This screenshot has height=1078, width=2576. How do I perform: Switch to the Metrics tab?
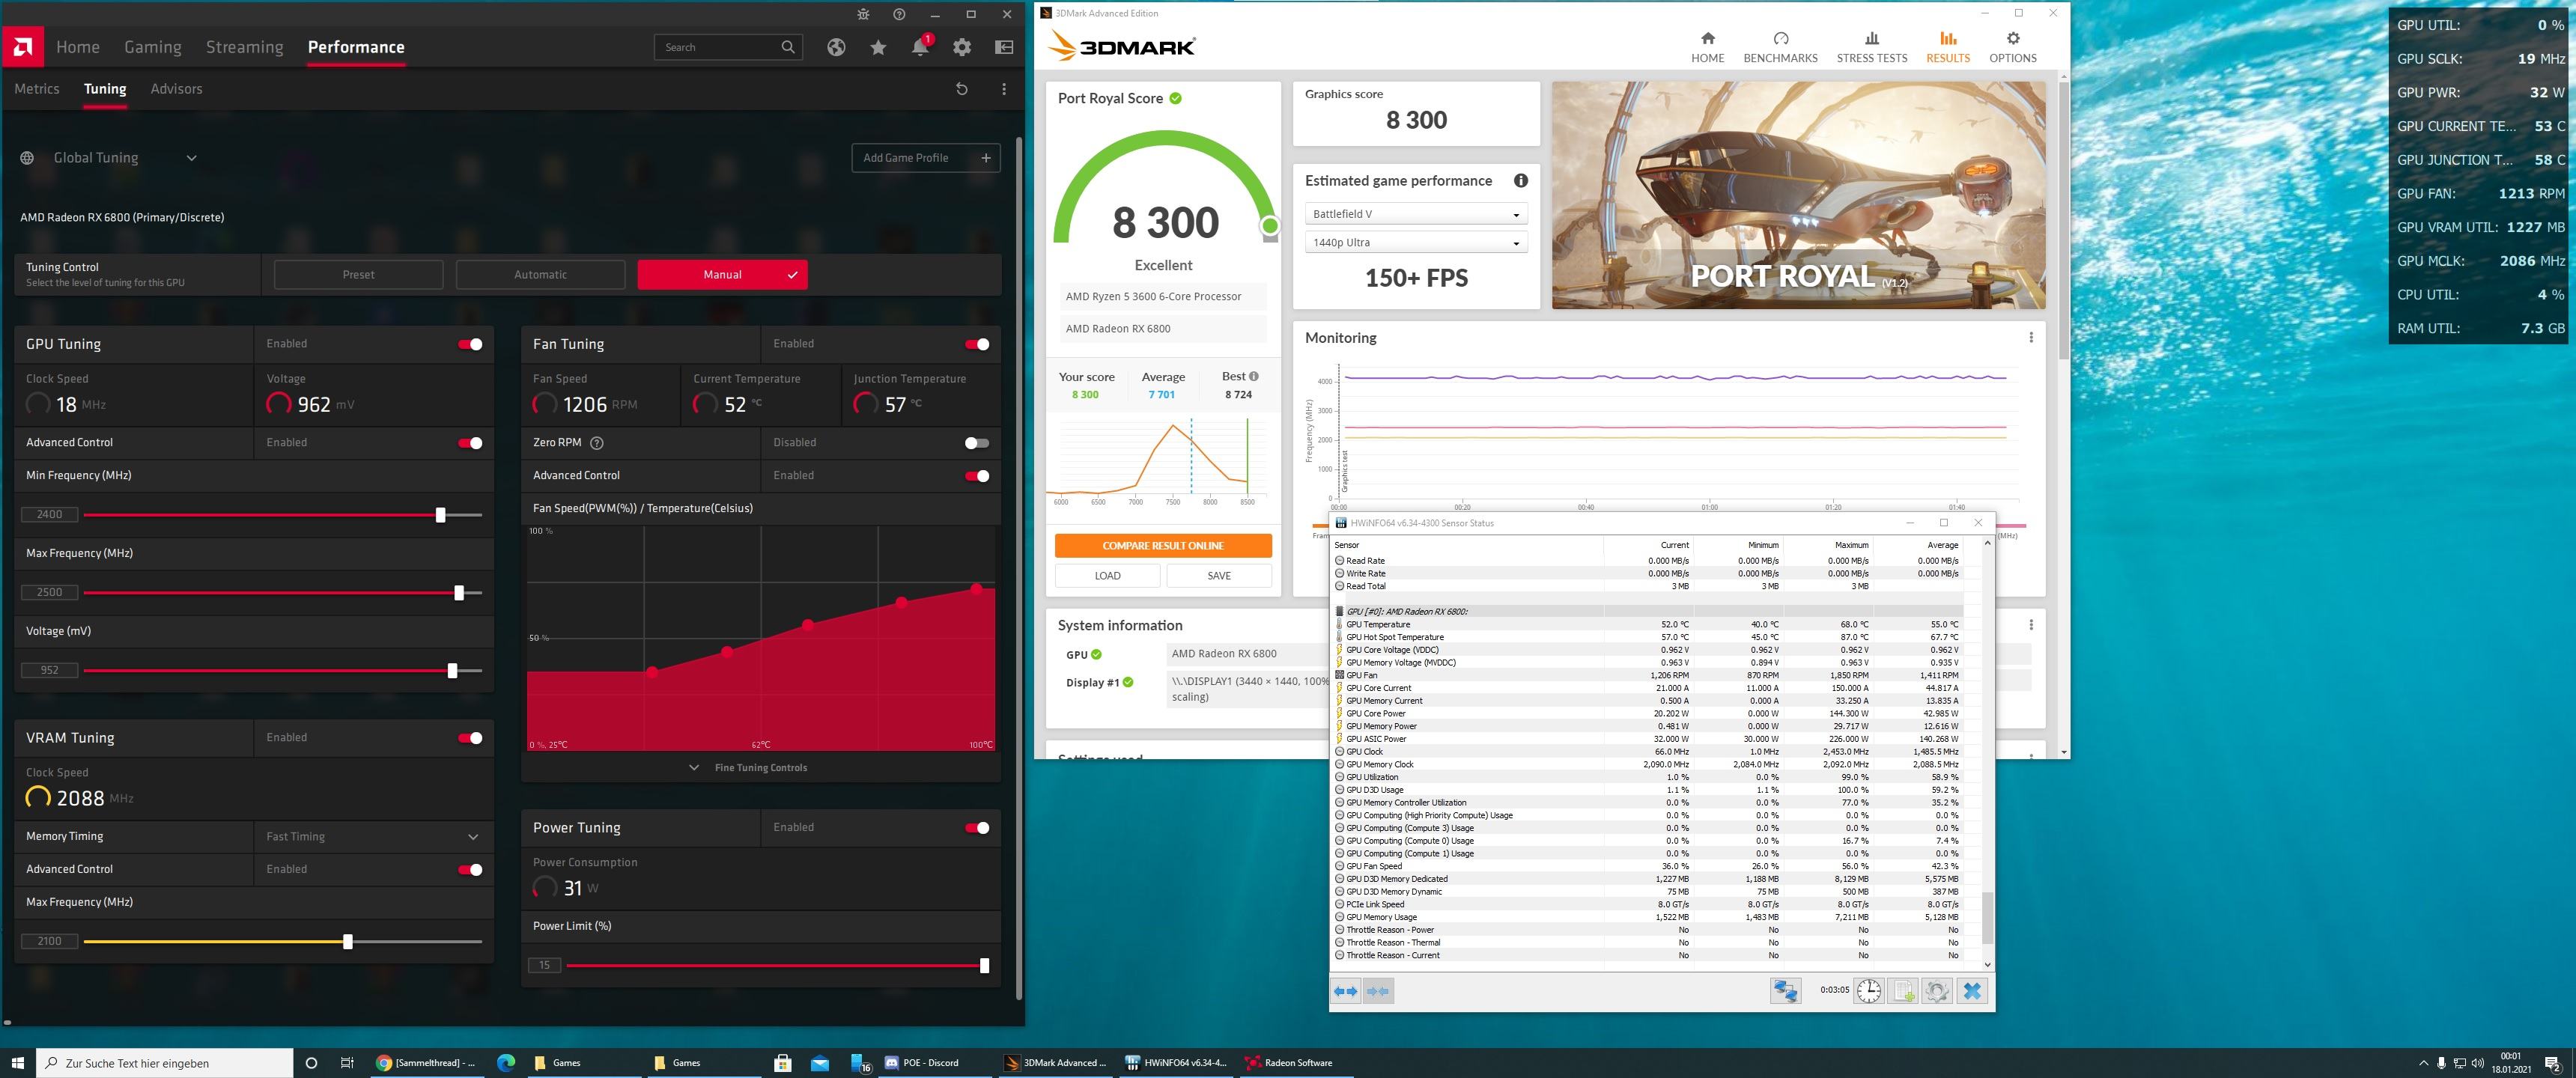tap(37, 89)
